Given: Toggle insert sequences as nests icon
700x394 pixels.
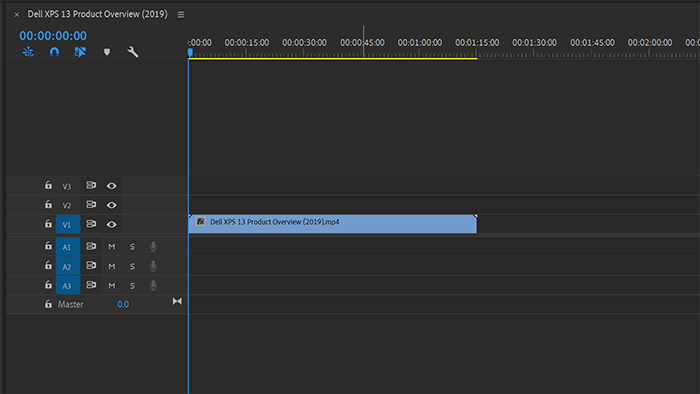Looking at the screenshot, I should pos(28,52).
